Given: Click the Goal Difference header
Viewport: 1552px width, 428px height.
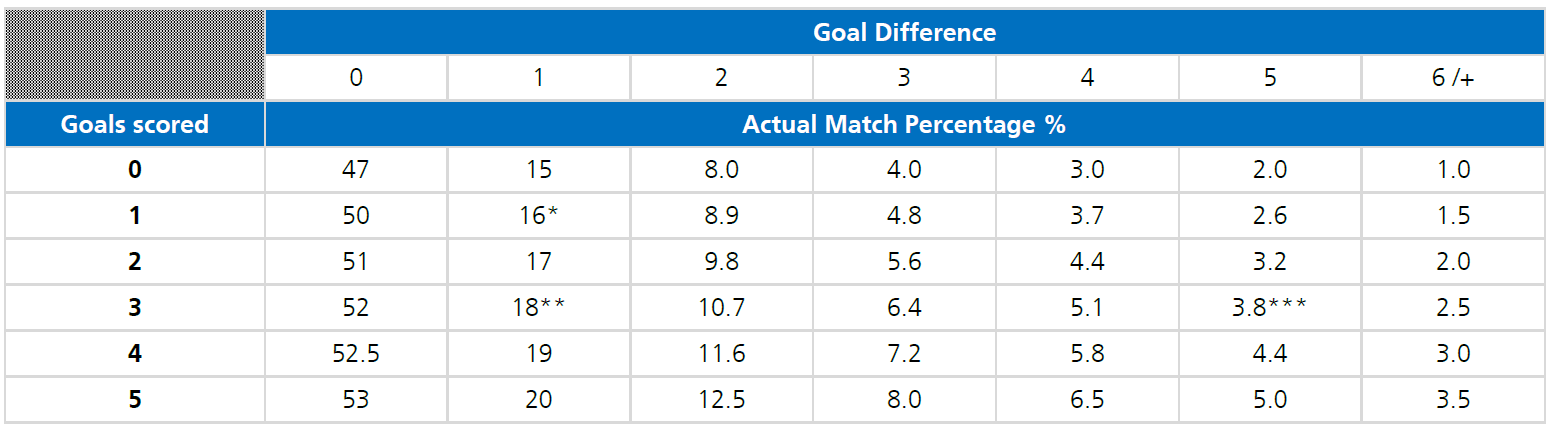Looking at the screenshot, I should [x=904, y=32].
